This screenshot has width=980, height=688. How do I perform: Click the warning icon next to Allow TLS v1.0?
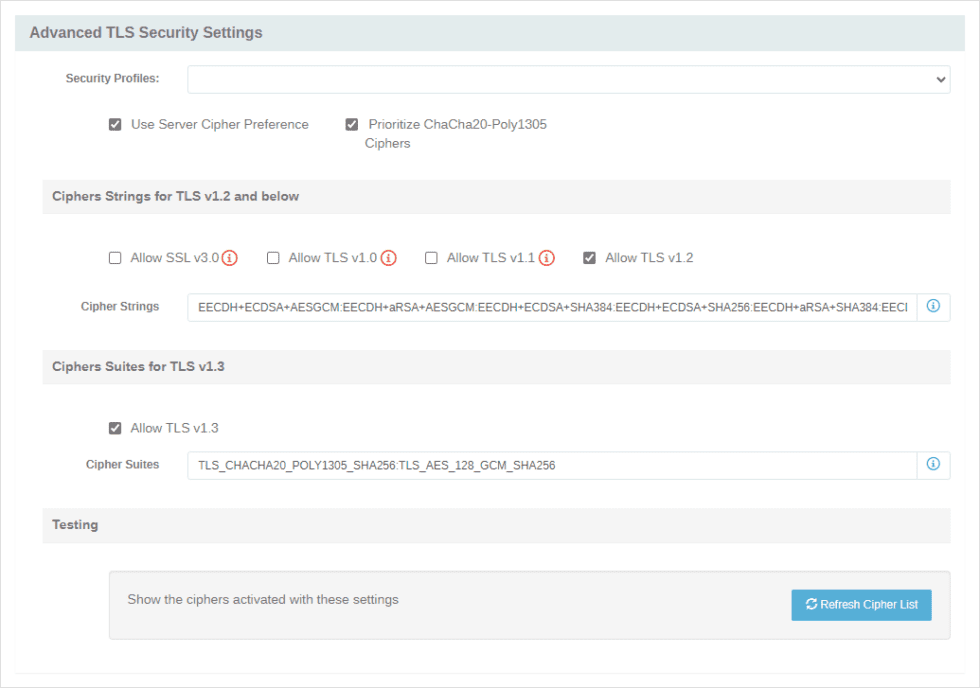pyautogui.click(x=390, y=257)
